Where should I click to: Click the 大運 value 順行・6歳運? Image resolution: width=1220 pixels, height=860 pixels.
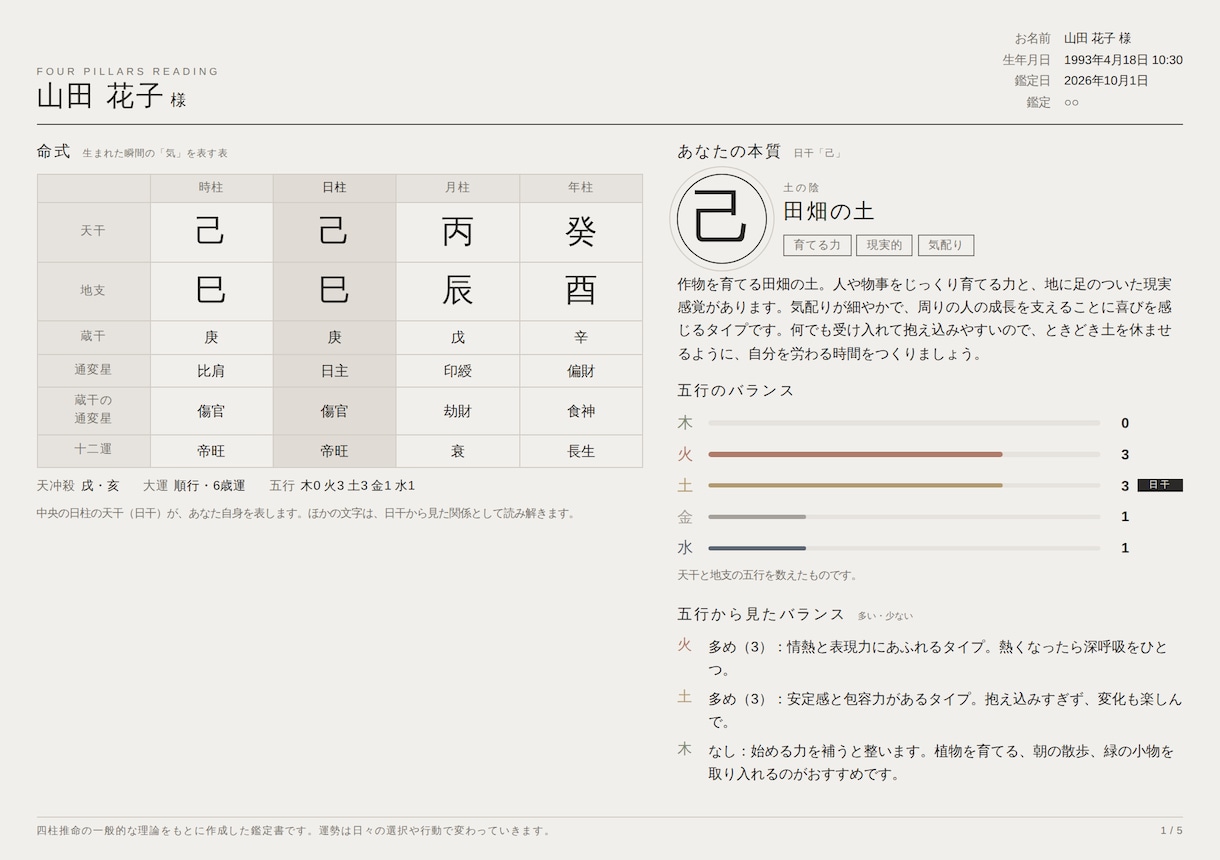click(x=209, y=486)
